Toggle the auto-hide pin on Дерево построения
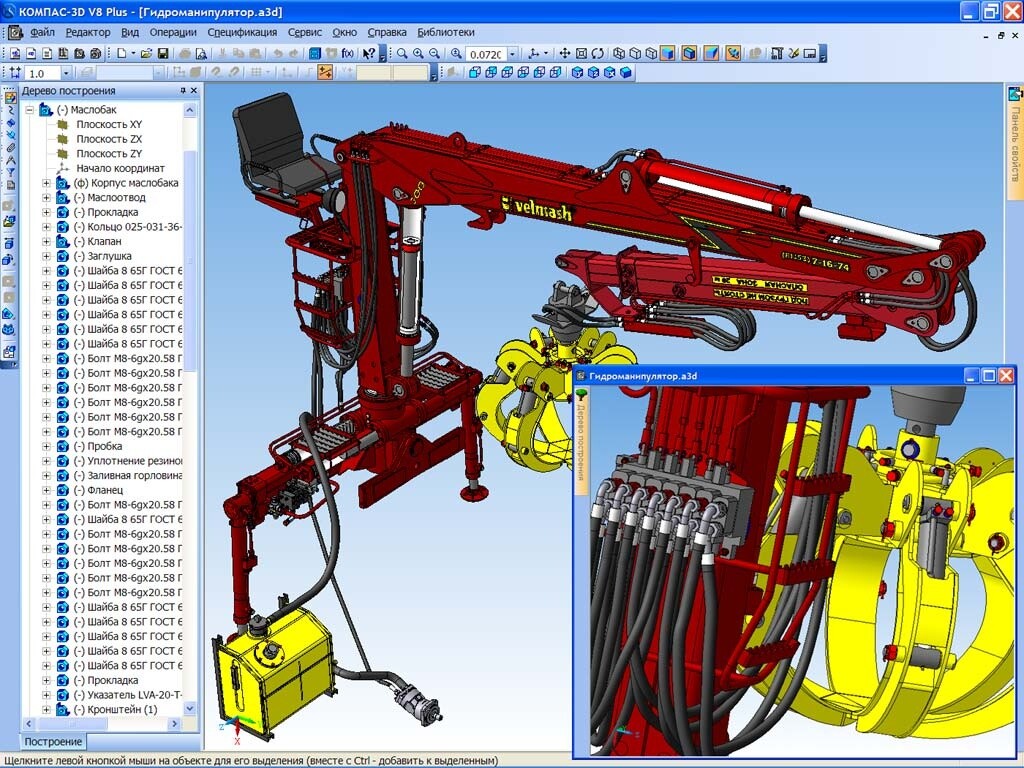This screenshot has width=1024, height=768. (183, 90)
